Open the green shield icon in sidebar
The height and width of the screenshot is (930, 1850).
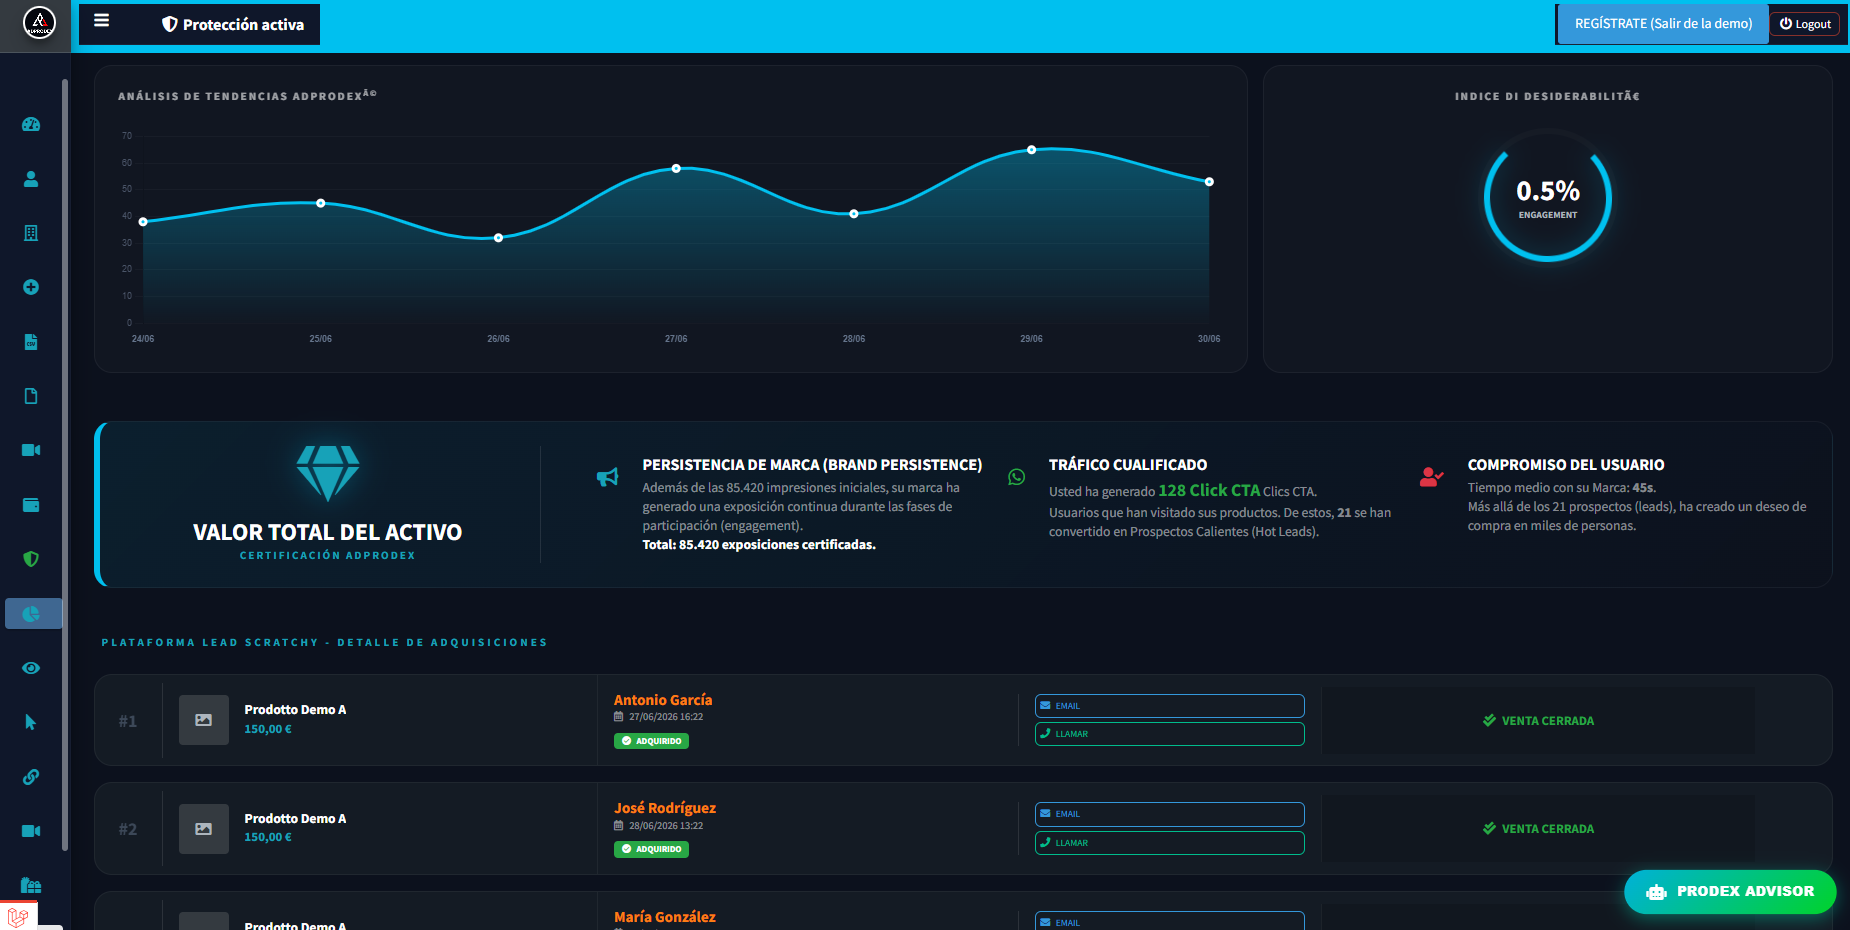31,559
